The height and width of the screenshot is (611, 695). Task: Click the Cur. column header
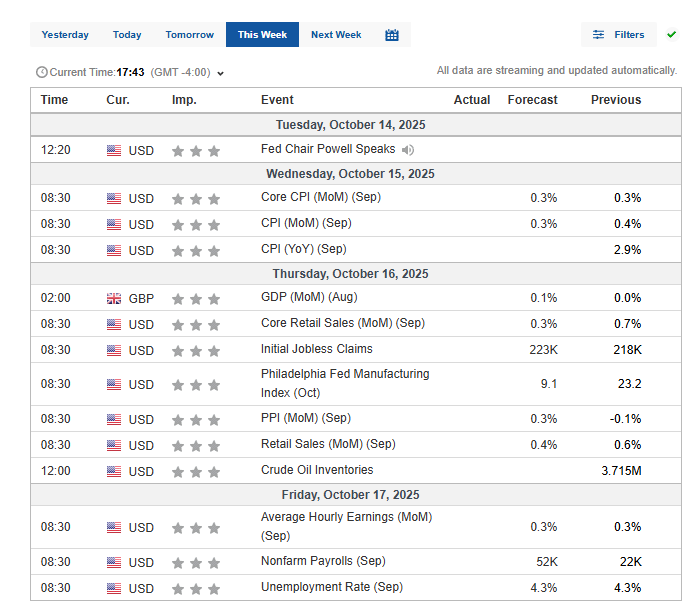[118, 100]
